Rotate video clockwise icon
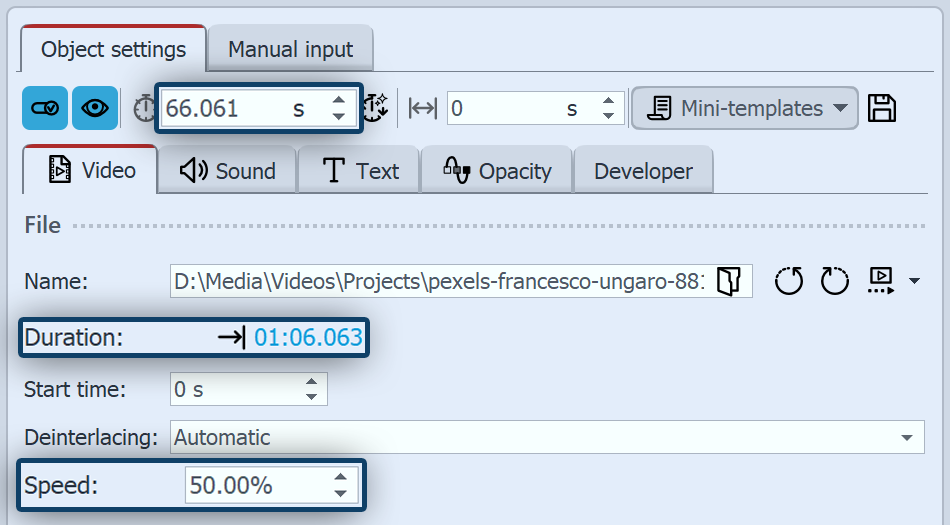Screen dimensions: 950x525 (835, 282)
